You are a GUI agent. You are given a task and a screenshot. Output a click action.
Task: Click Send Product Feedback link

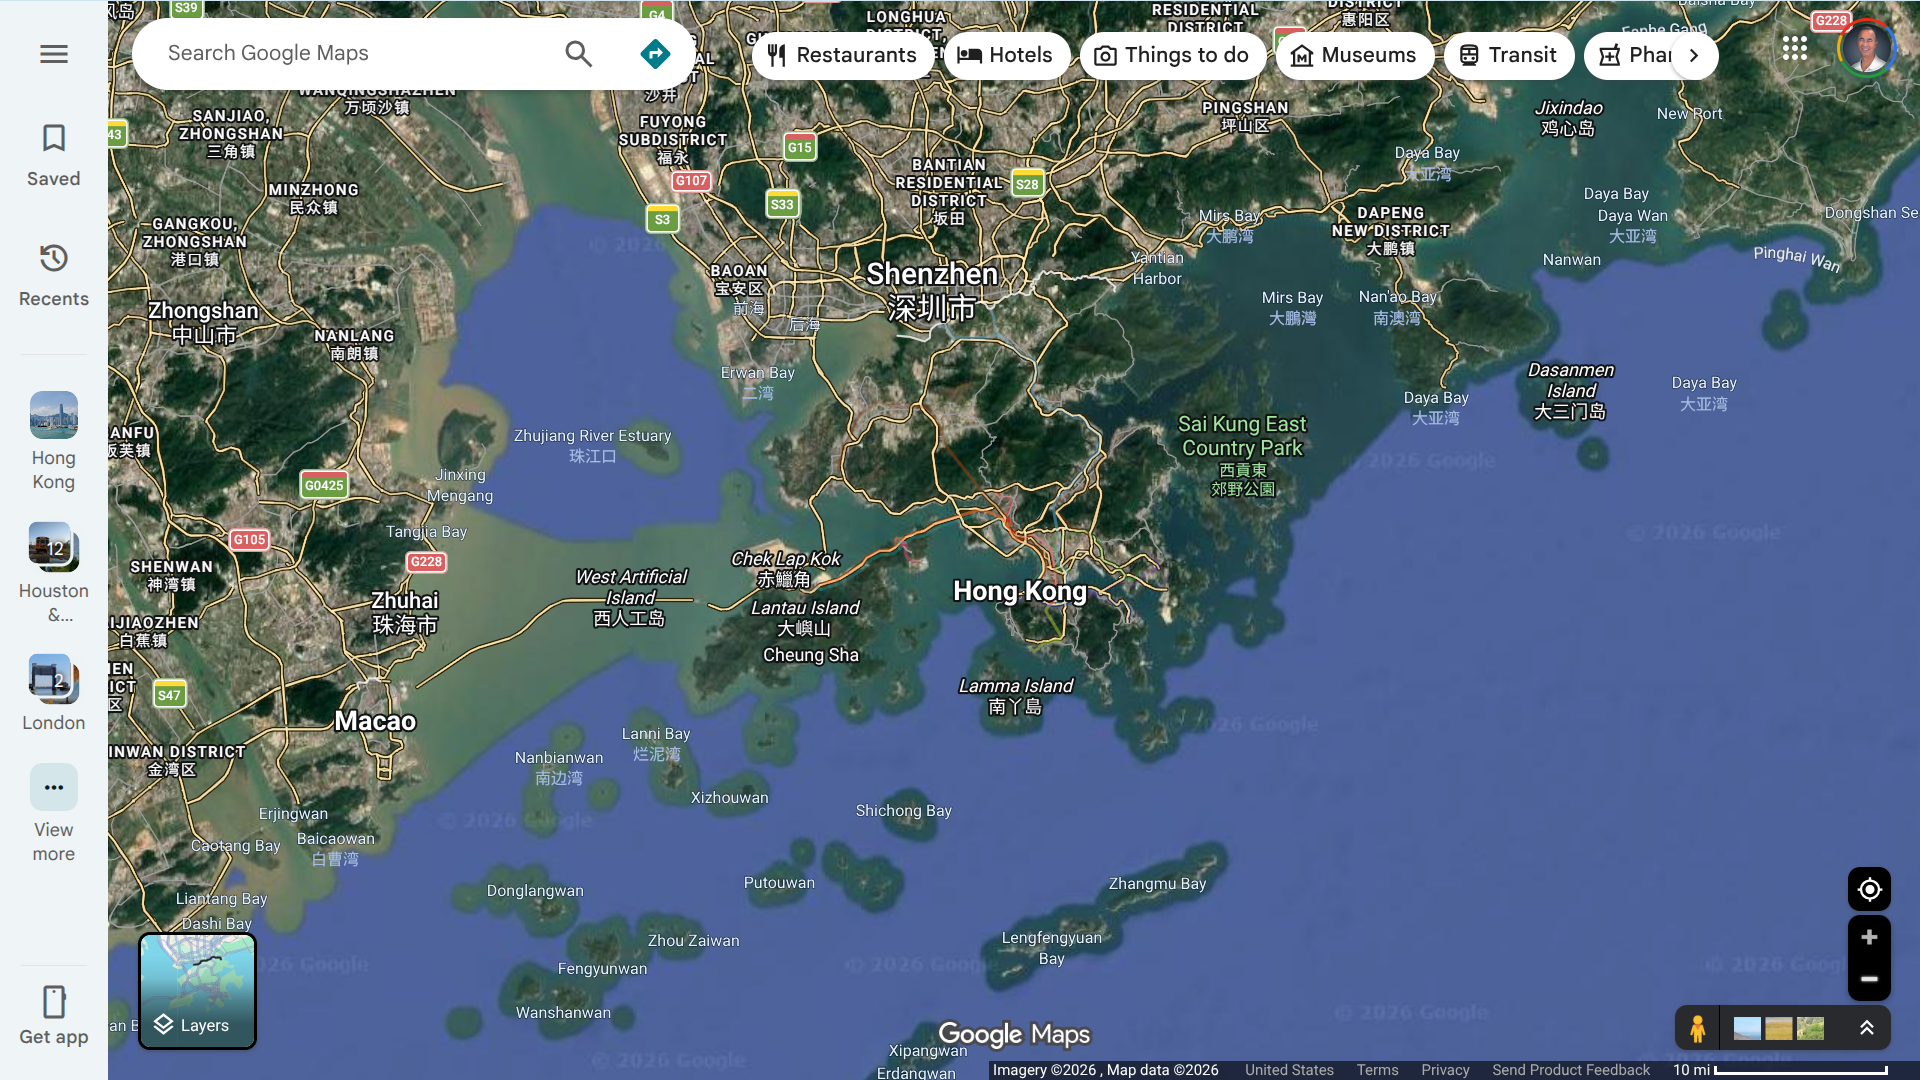pyautogui.click(x=1570, y=1070)
